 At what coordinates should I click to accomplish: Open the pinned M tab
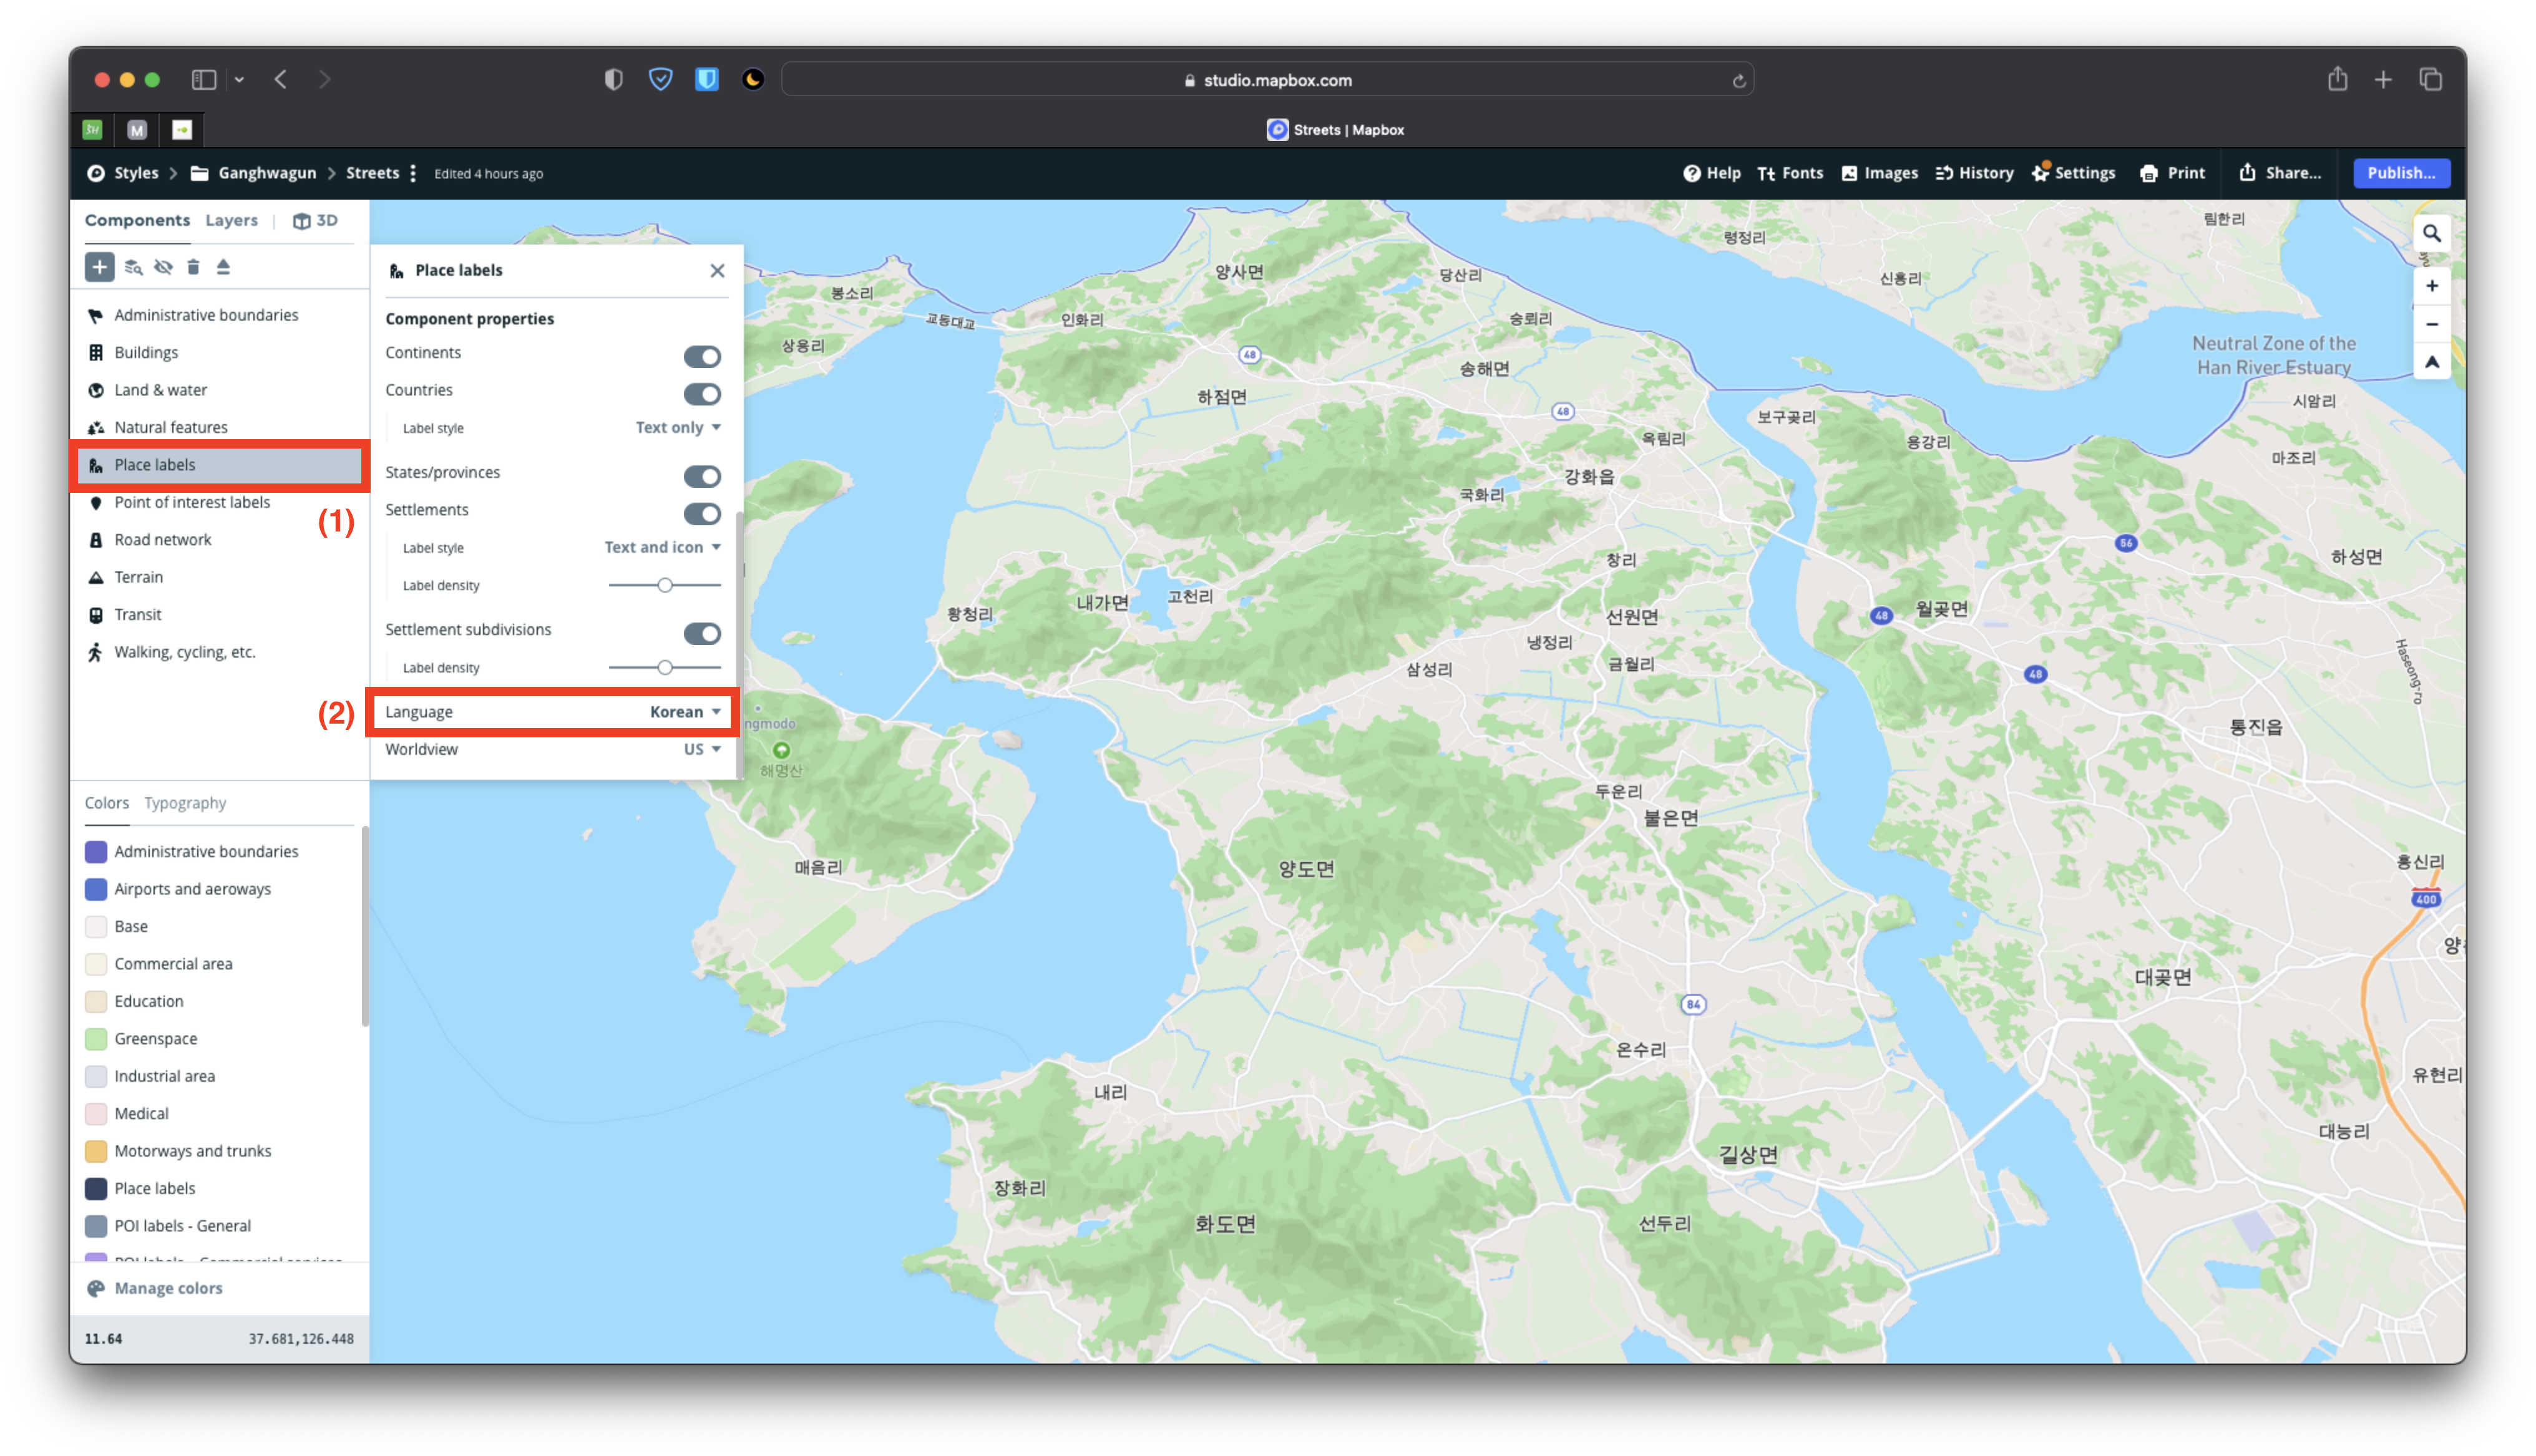(x=137, y=130)
